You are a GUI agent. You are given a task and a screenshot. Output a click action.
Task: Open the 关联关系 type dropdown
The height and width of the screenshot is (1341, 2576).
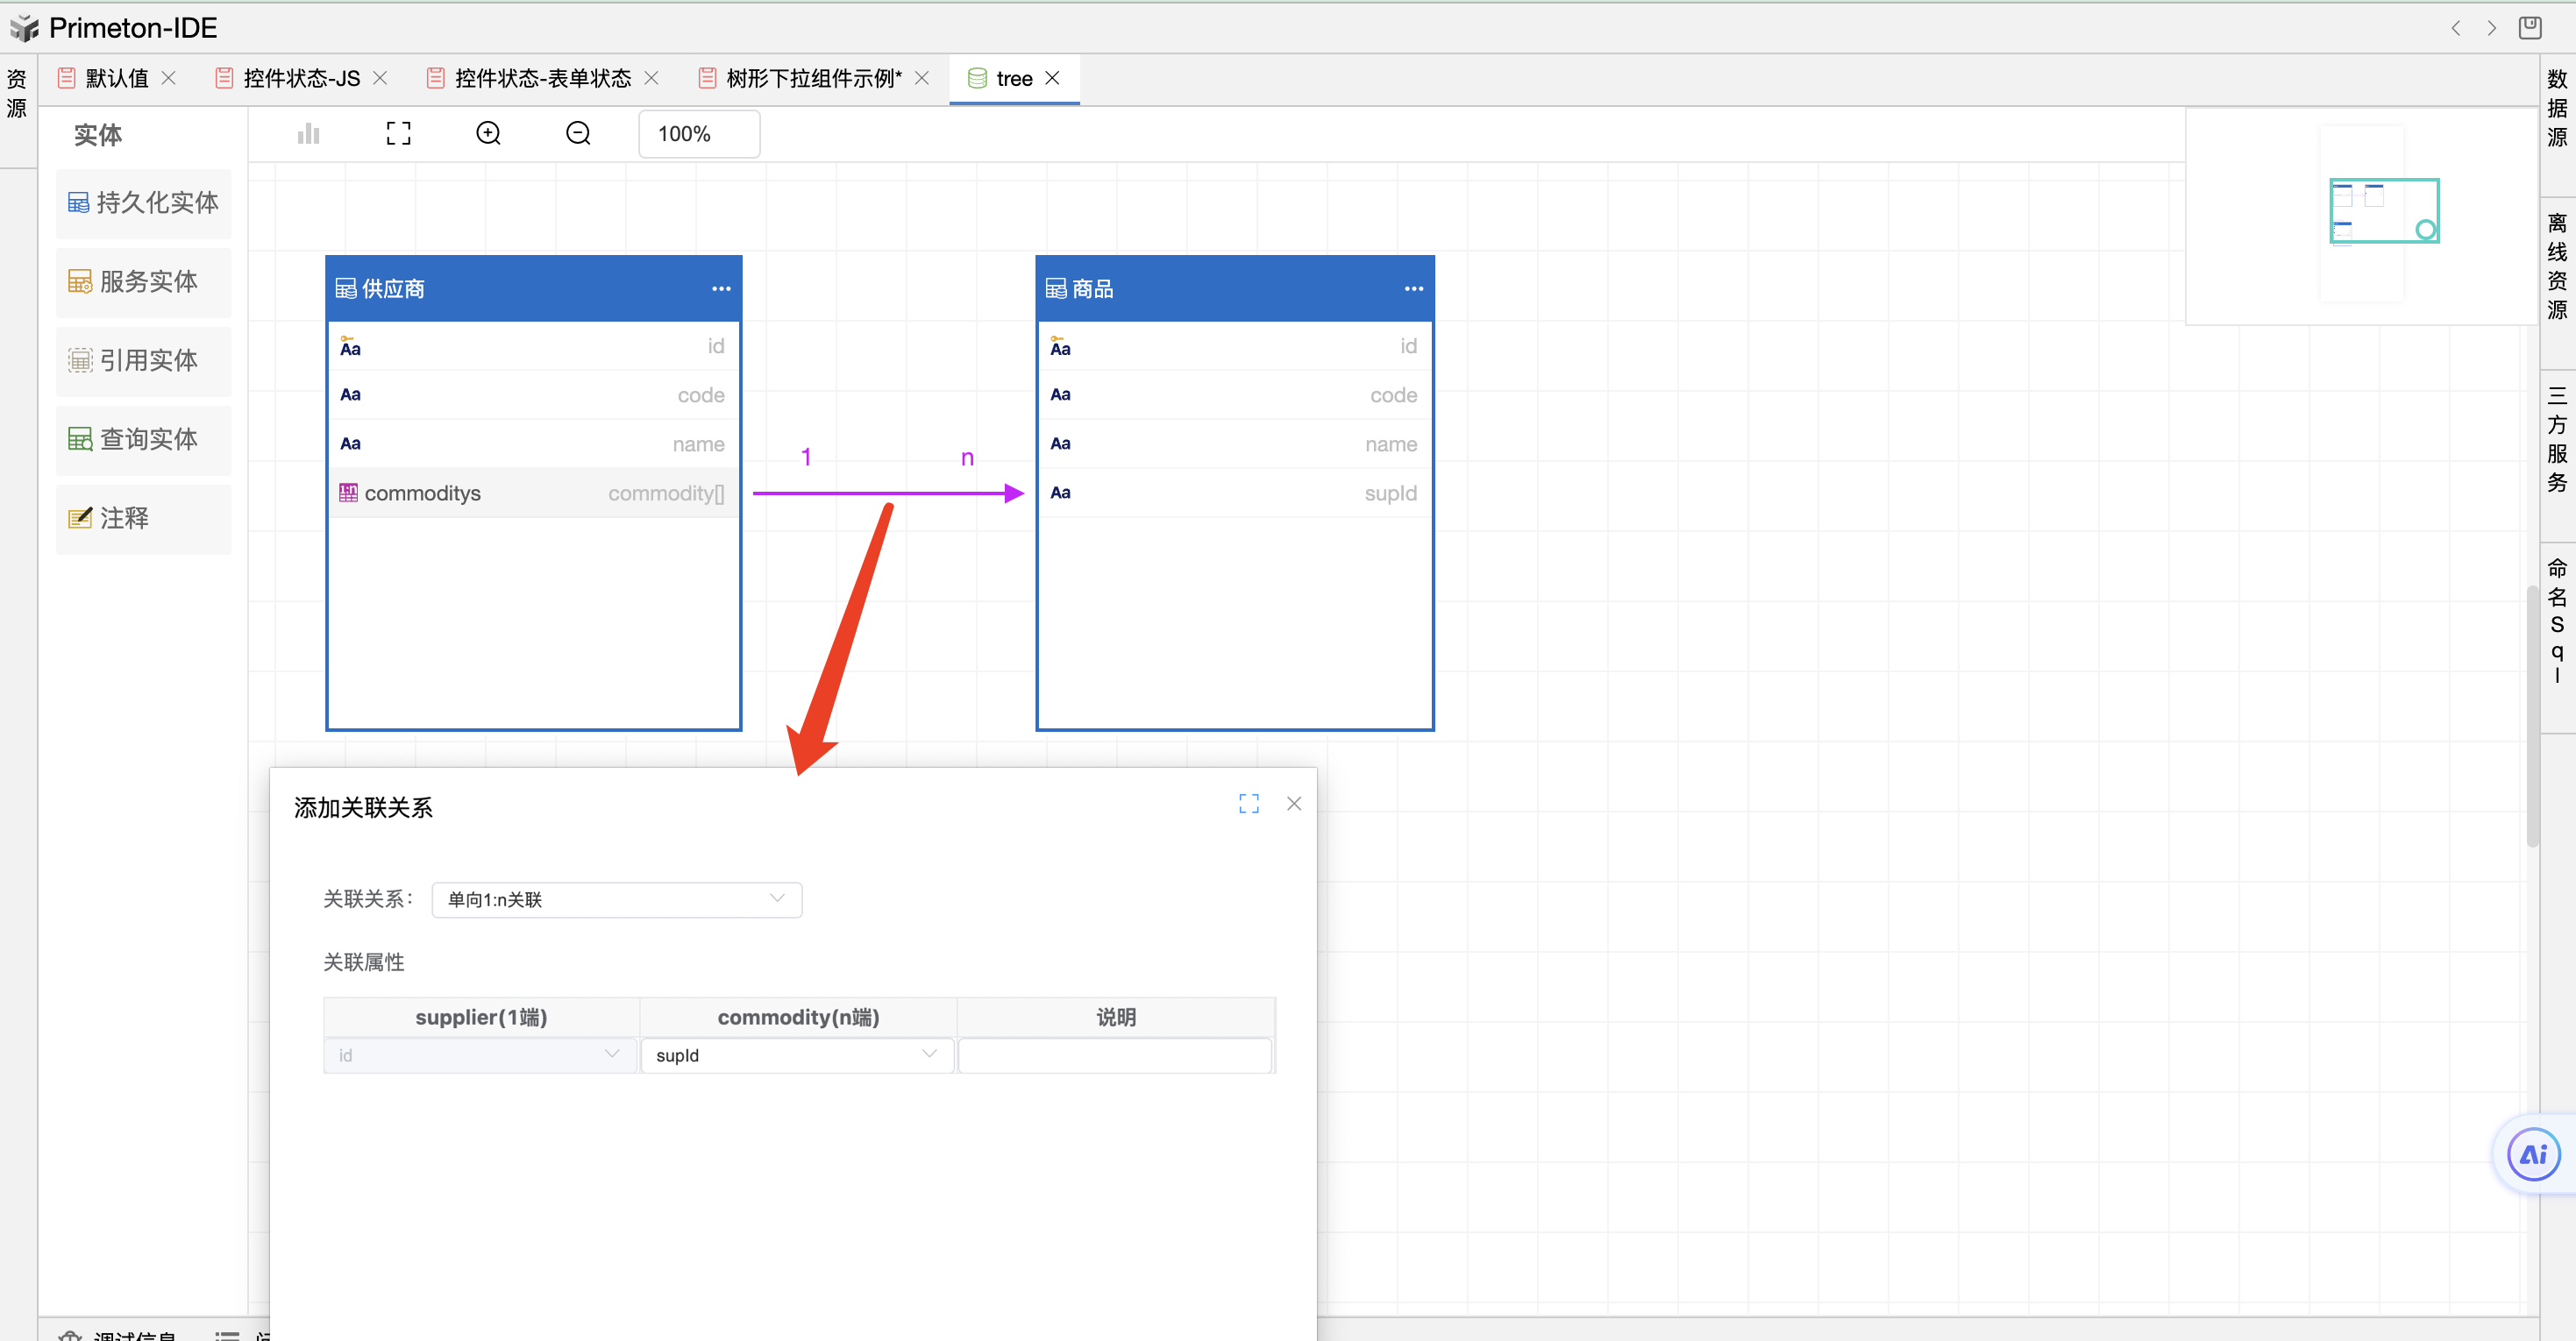pyautogui.click(x=616, y=899)
